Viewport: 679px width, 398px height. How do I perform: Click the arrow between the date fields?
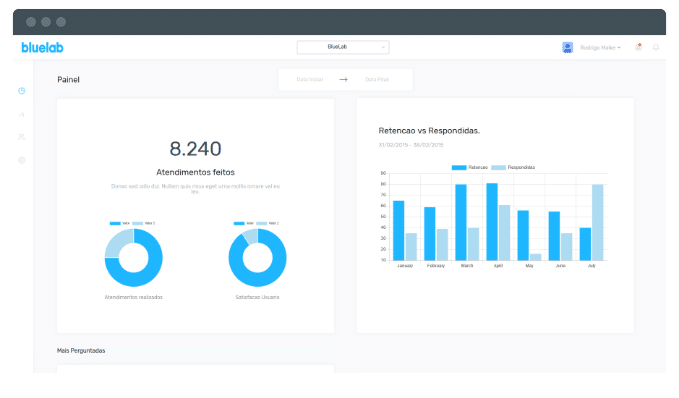click(343, 79)
